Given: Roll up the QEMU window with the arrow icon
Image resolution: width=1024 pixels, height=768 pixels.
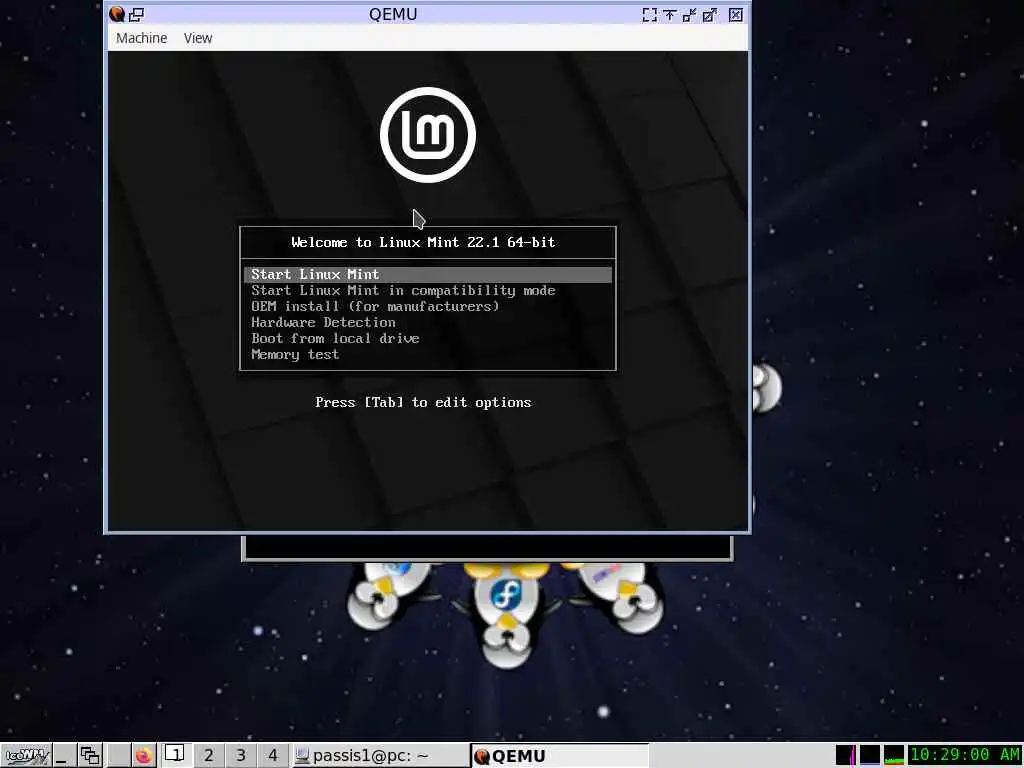Looking at the screenshot, I should (669, 14).
